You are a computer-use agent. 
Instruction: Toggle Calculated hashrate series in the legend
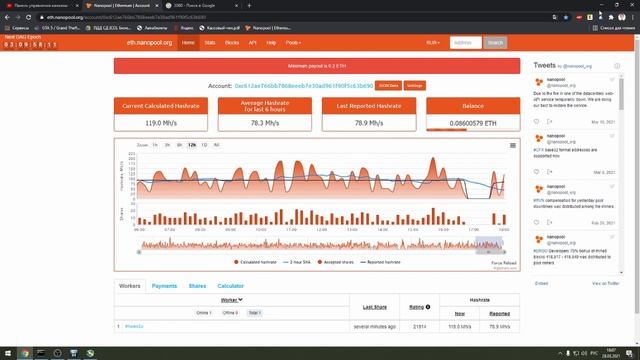255,262
